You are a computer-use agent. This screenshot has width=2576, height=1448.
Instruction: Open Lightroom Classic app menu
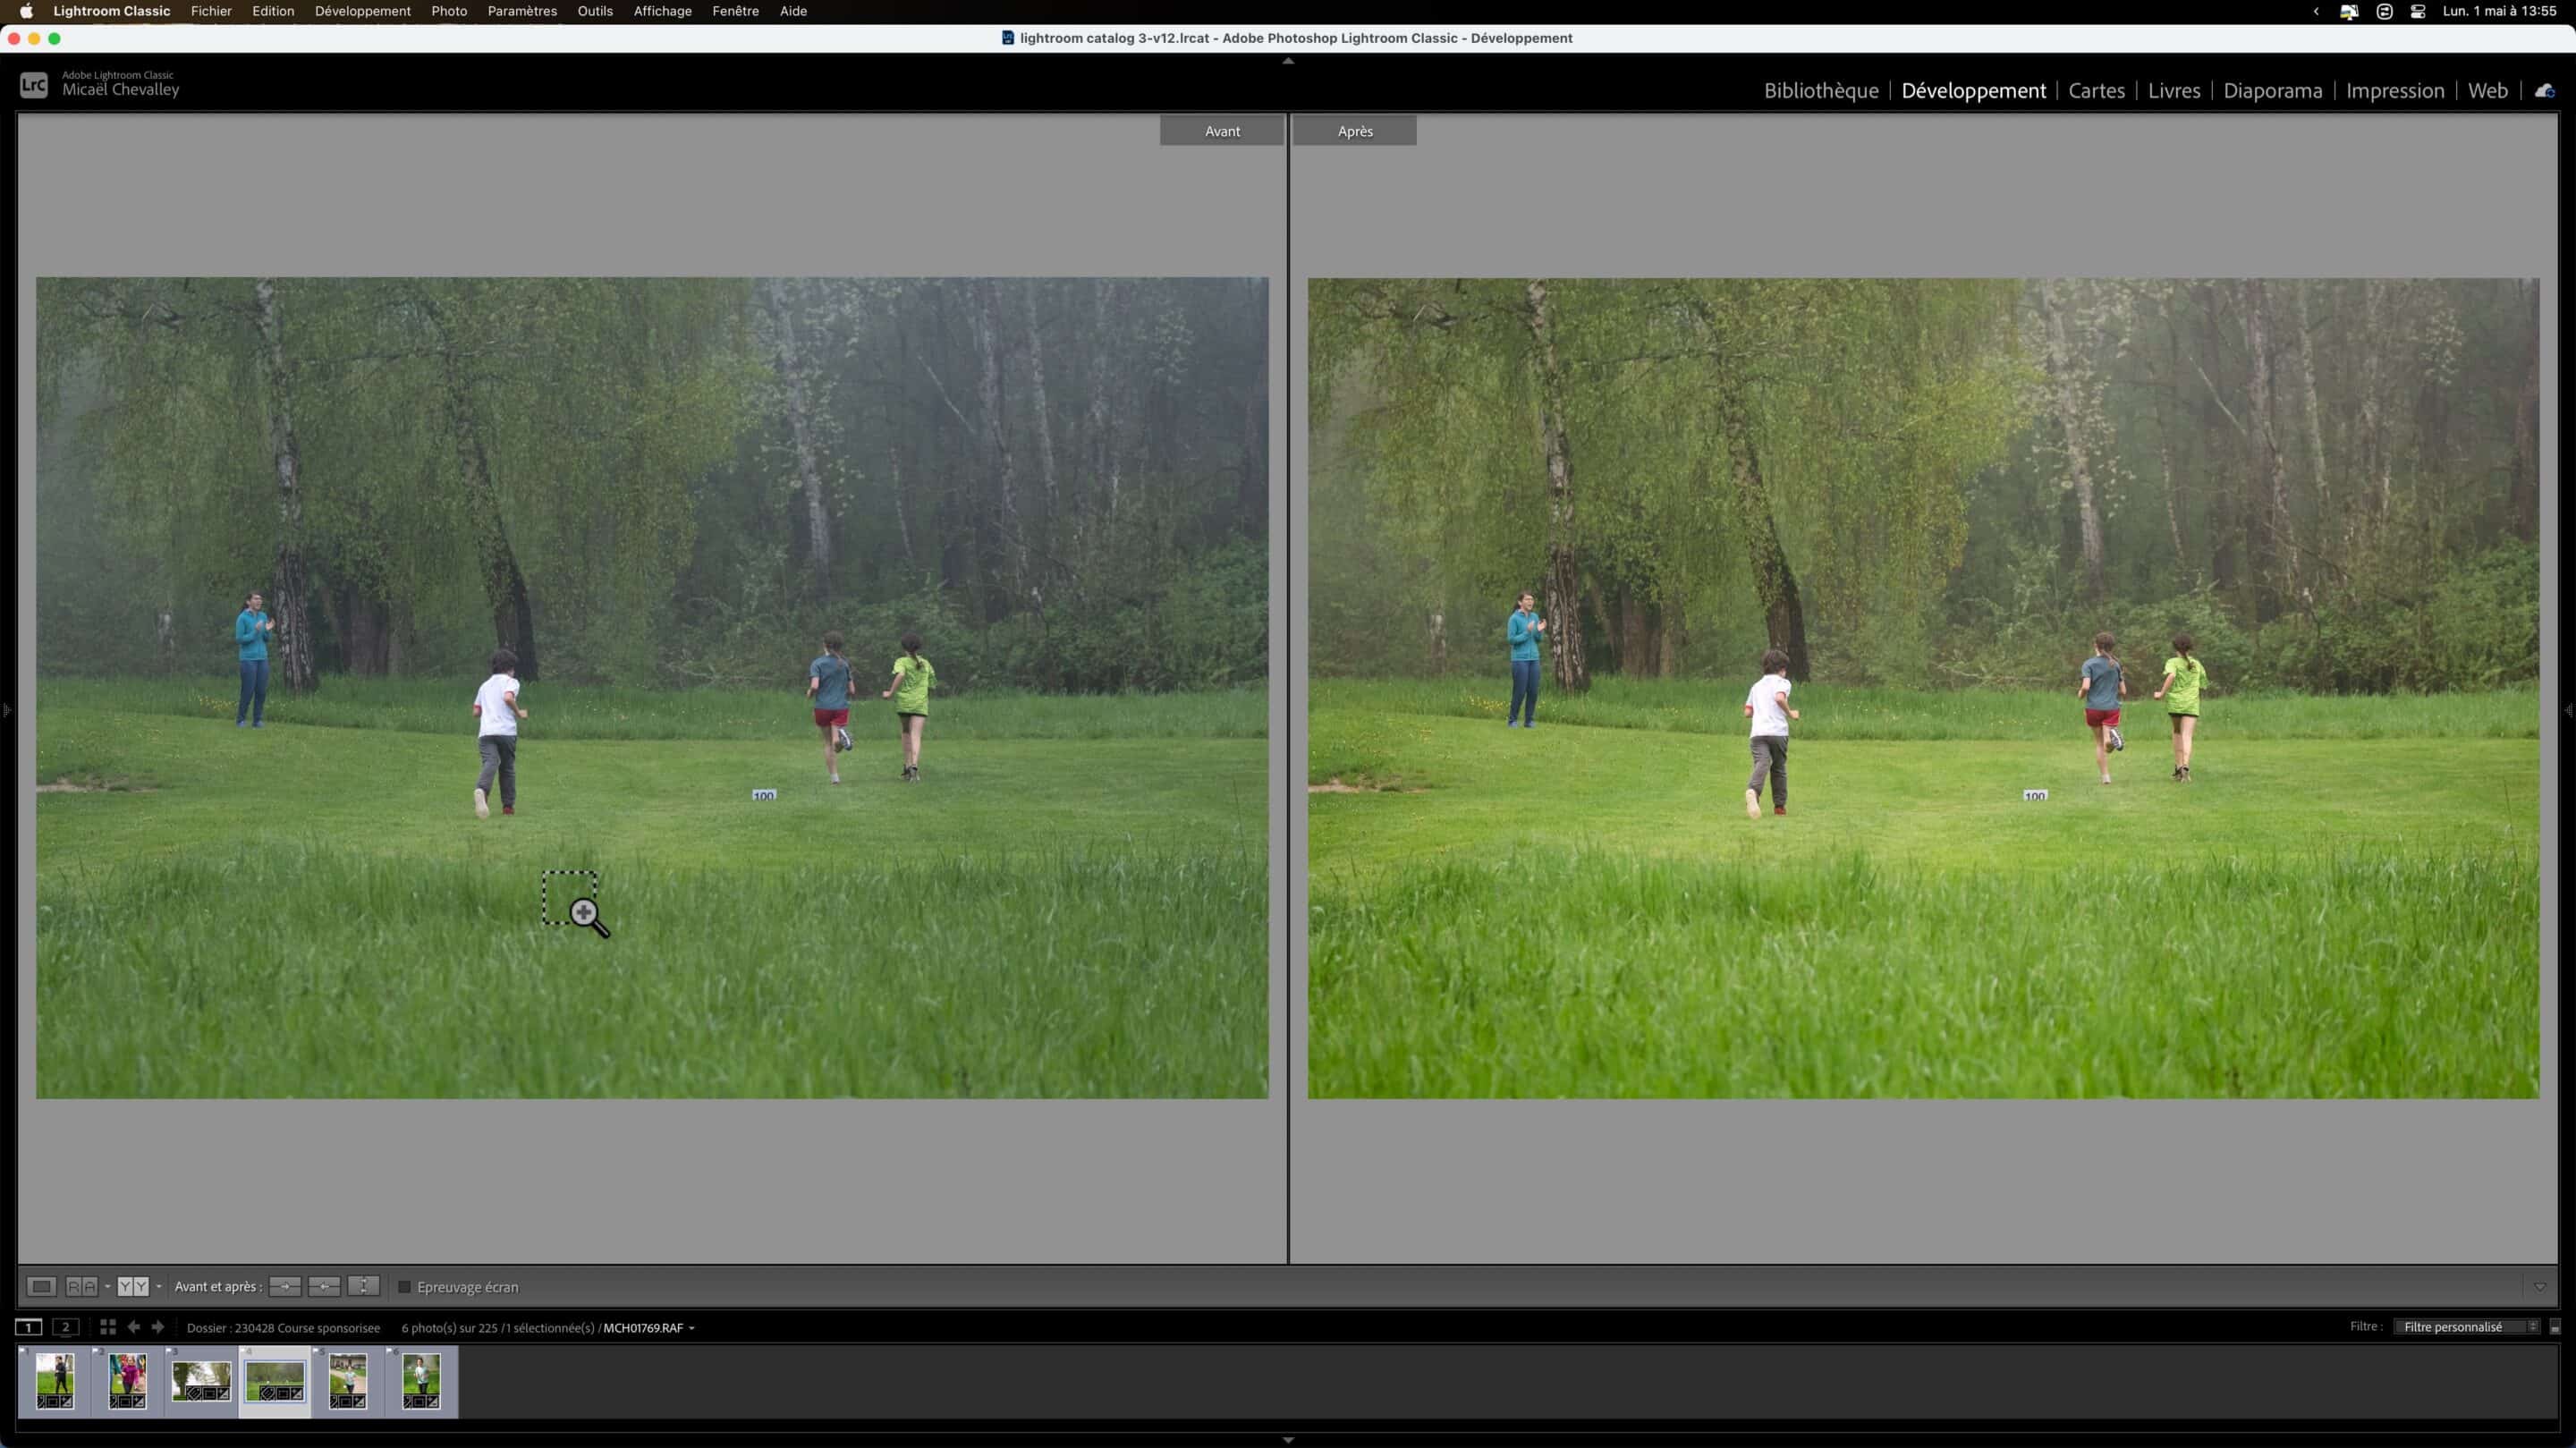click(x=111, y=11)
